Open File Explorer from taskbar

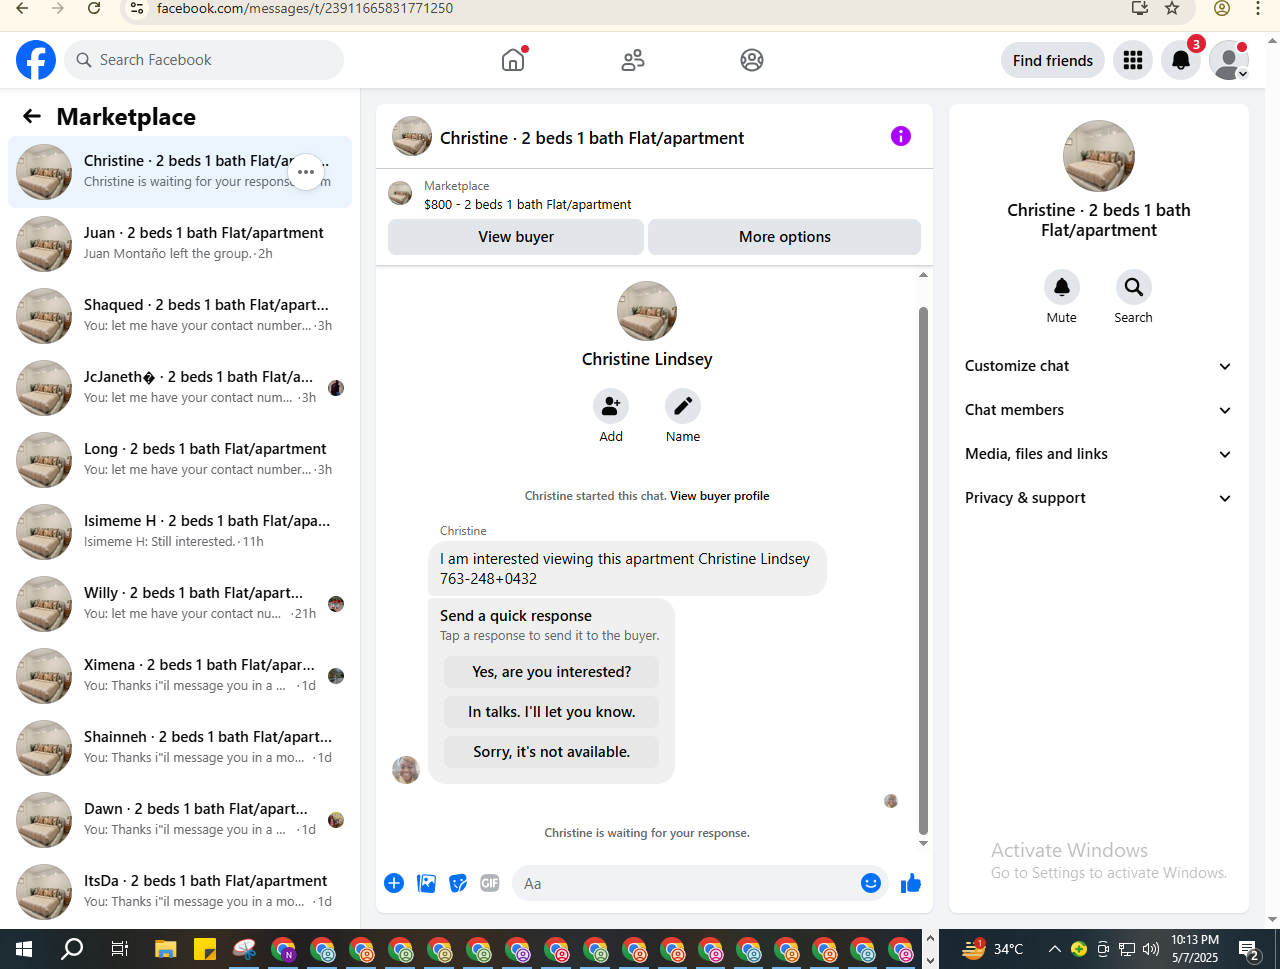coord(166,949)
